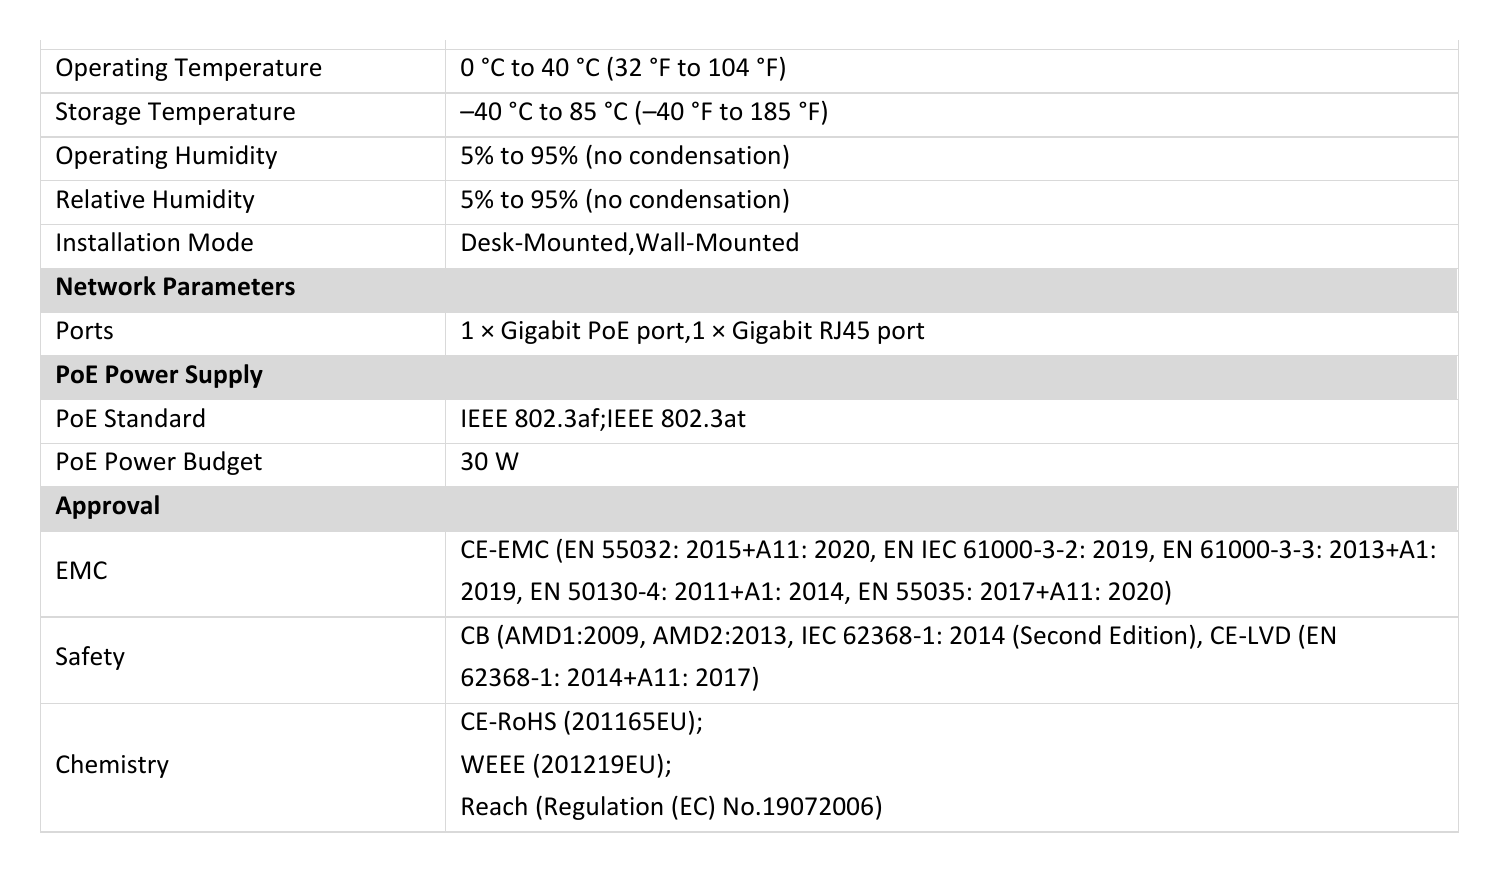Click the EMC row label
The height and width of the screenshot is (873, 1499).
click(x=81, y=571)
